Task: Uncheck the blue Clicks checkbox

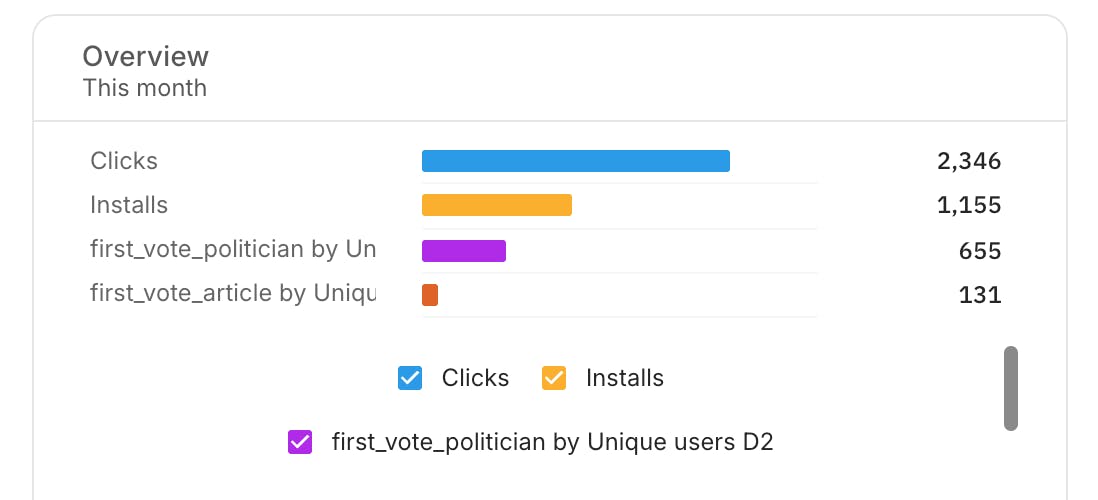Action: click(410, 378)
